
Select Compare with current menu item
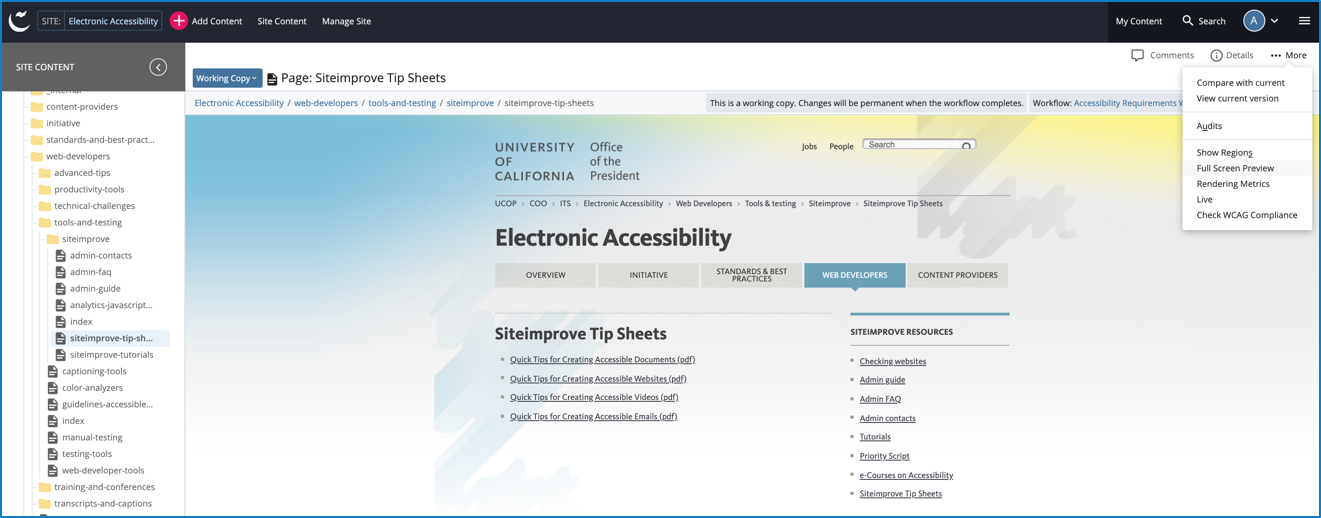[1240, 83]
